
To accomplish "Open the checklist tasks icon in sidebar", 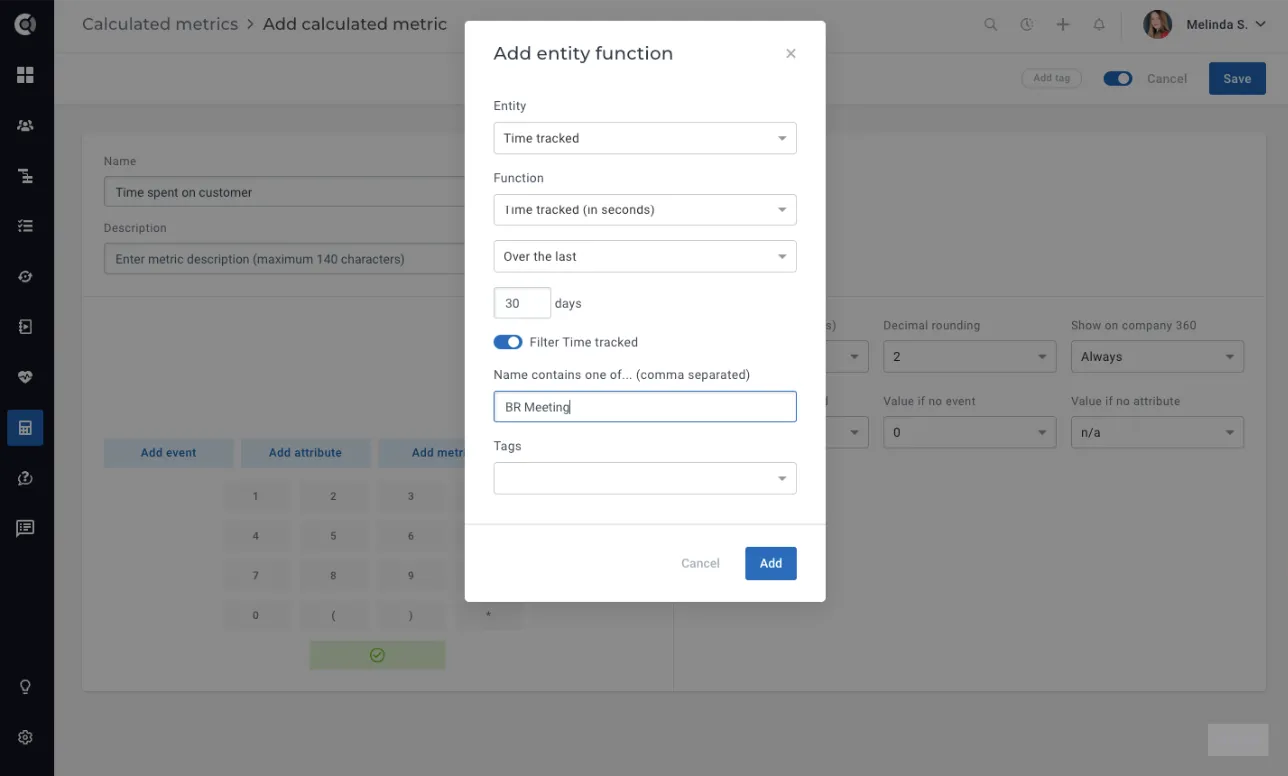I will [x=25, y=226].
